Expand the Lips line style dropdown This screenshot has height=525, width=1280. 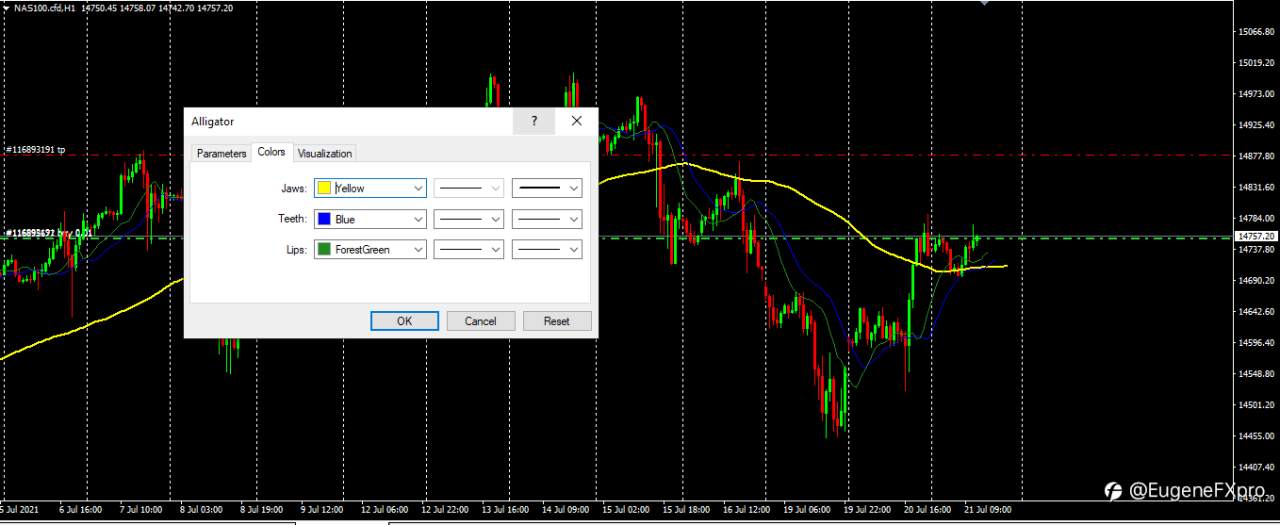tap(468, 249)
